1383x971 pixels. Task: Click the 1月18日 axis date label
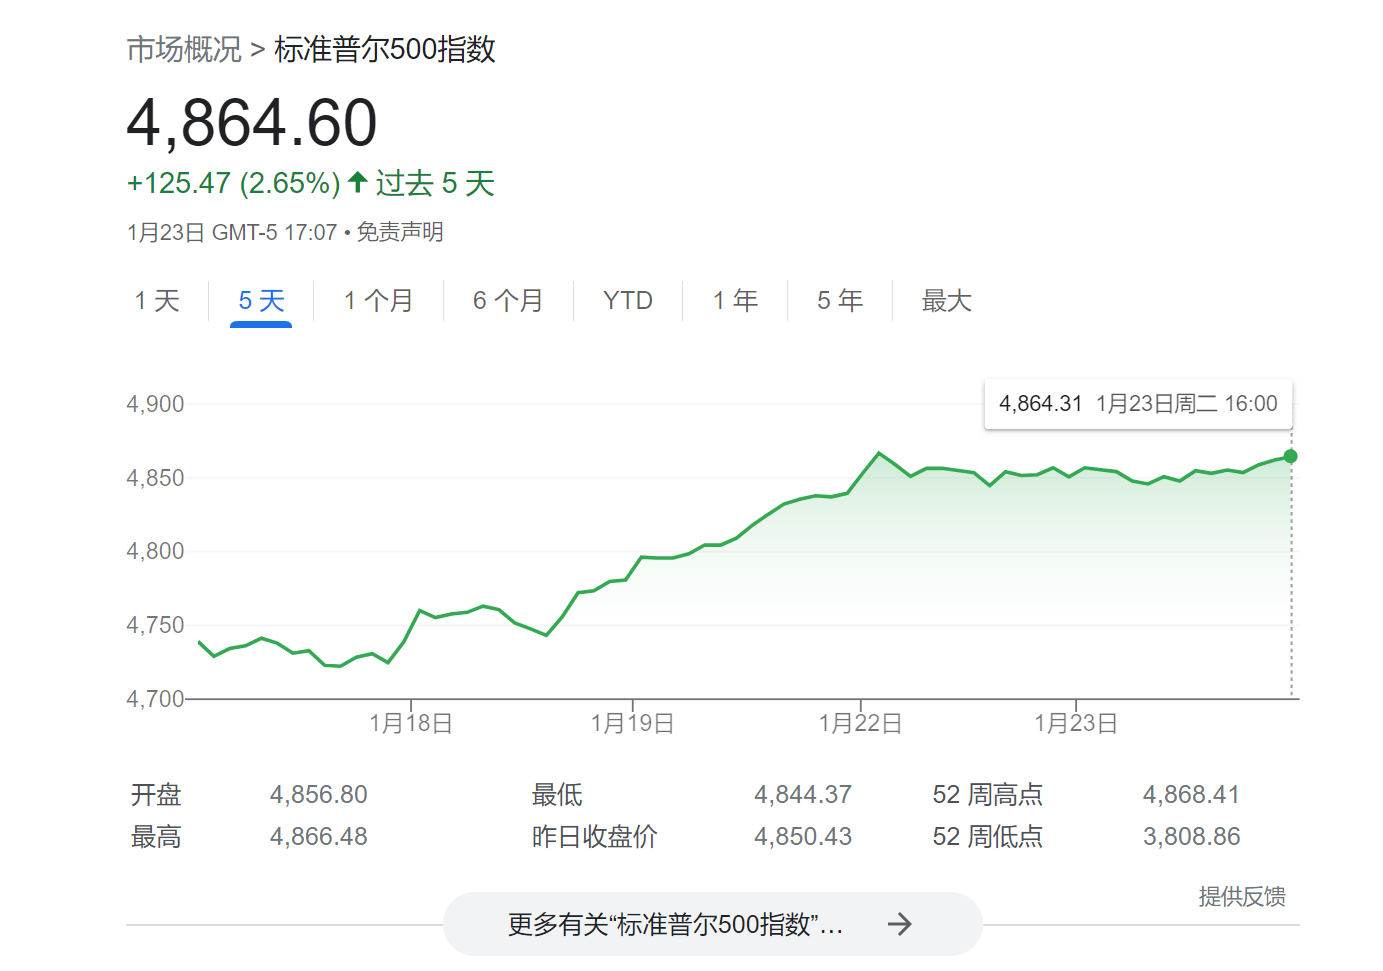[411, 723]
